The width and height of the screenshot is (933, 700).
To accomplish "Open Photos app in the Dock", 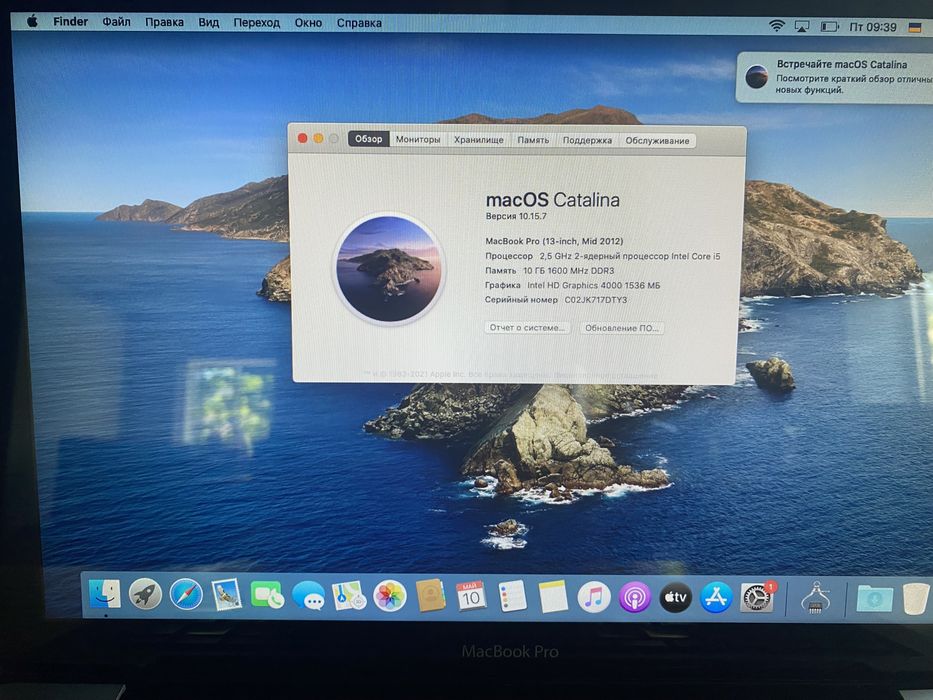I will (390, 596).
